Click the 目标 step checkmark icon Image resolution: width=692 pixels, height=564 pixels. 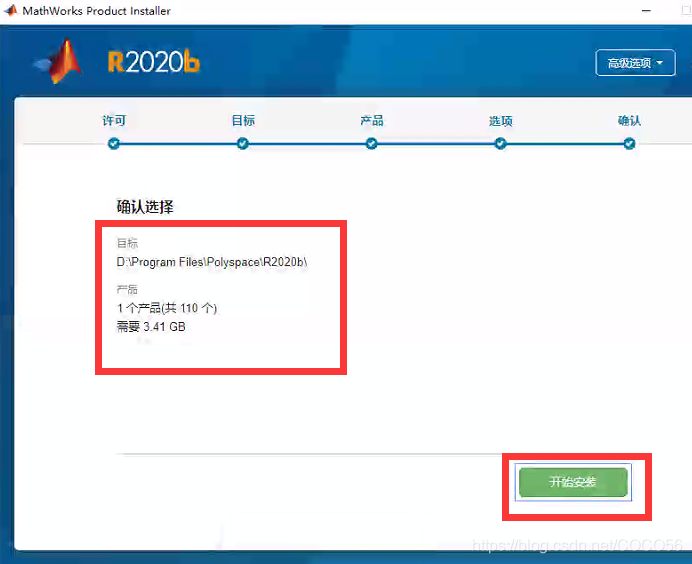point(243,143)
